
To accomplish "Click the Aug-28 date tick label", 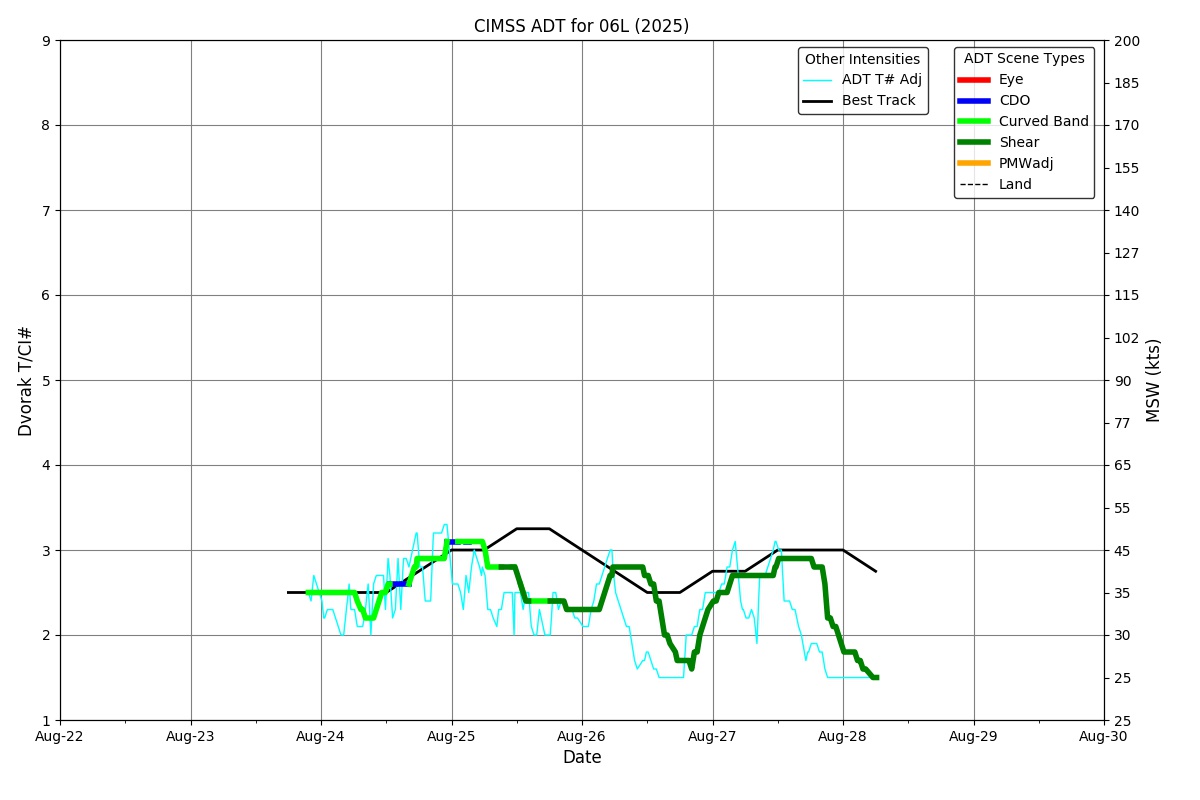I will [x=843, y=737].
